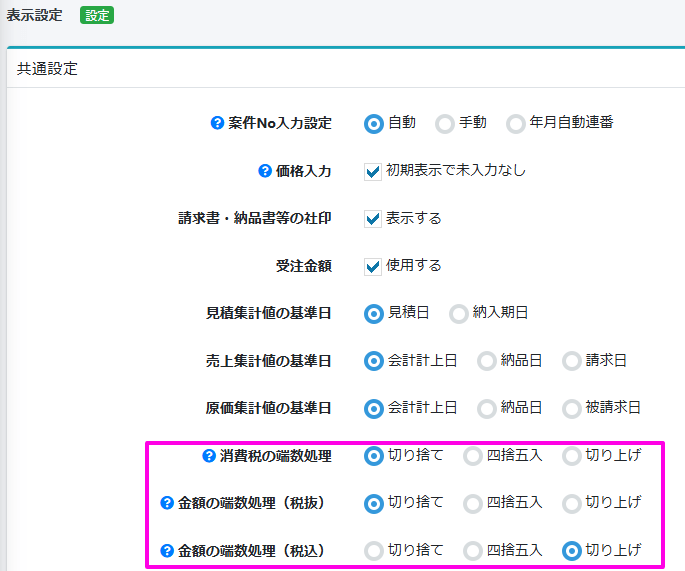This screenshot has width=685, height=571.
Task: Select 四捨五入 for 金額の端数処理（税込）
Action: pyautogui.click(x=473, y=551)
